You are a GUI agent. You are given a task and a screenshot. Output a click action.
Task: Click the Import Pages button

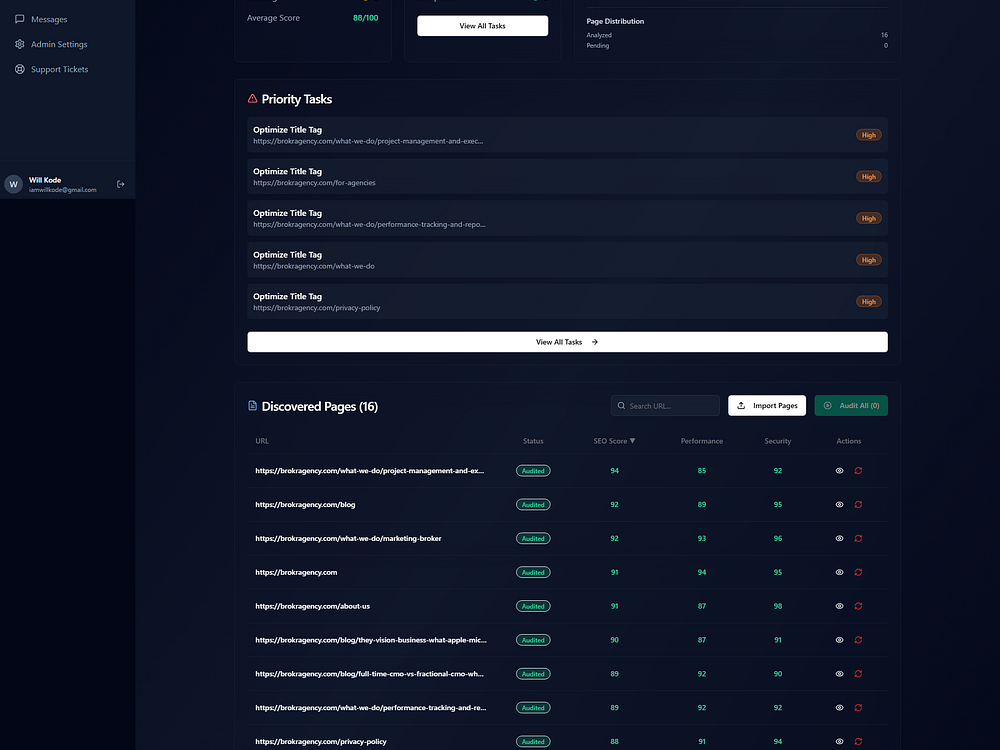click(767, 406)
